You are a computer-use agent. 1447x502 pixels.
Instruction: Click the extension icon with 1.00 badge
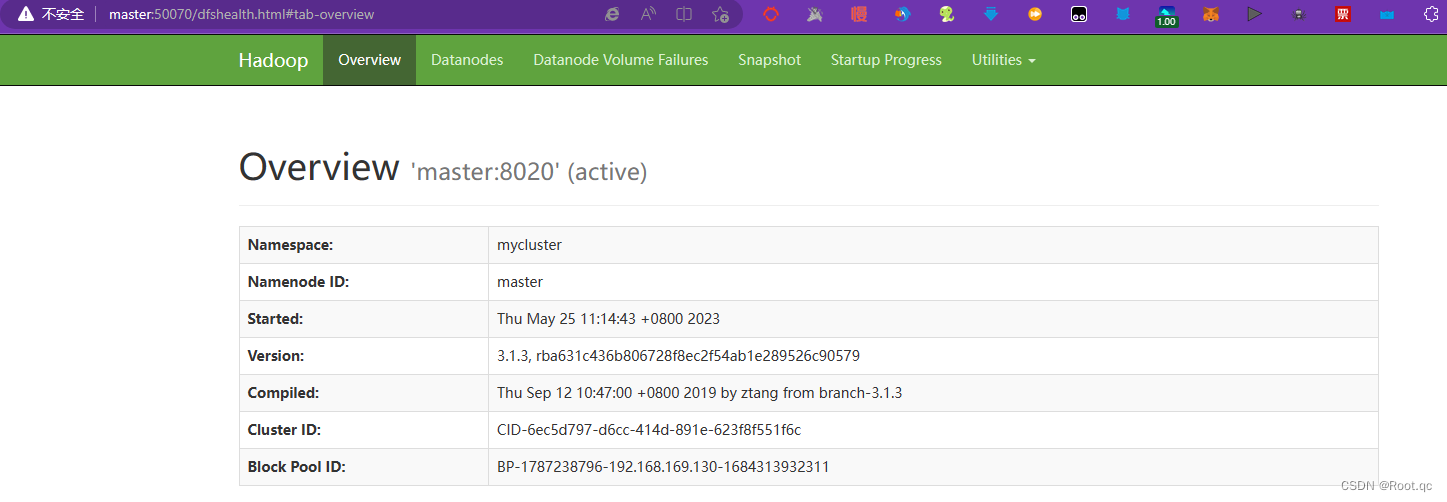[x=1166, y=16]
